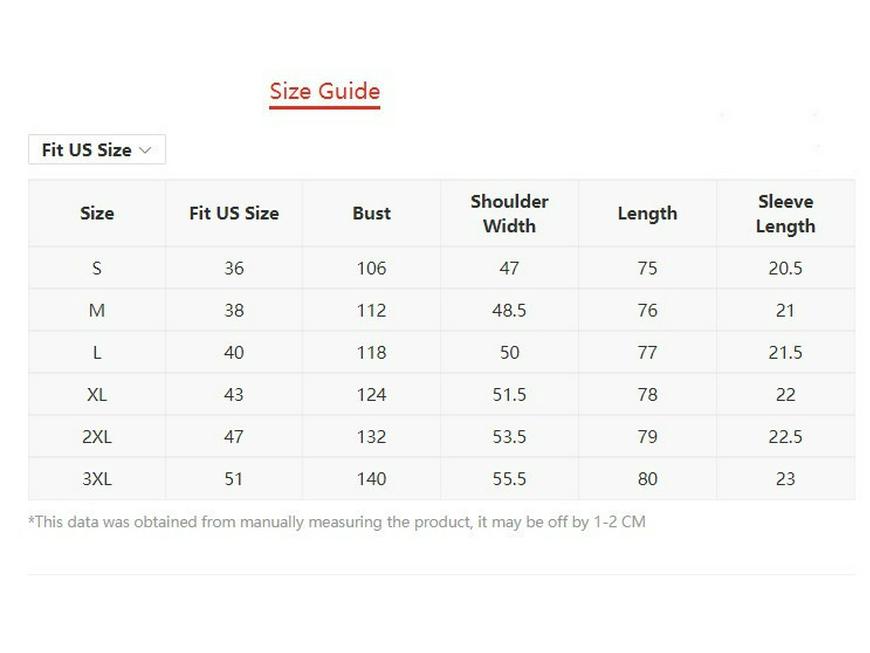Click the M size label
Image resolution: width=870 pixels, height=653 pixels.
click(x=97, y=310)
